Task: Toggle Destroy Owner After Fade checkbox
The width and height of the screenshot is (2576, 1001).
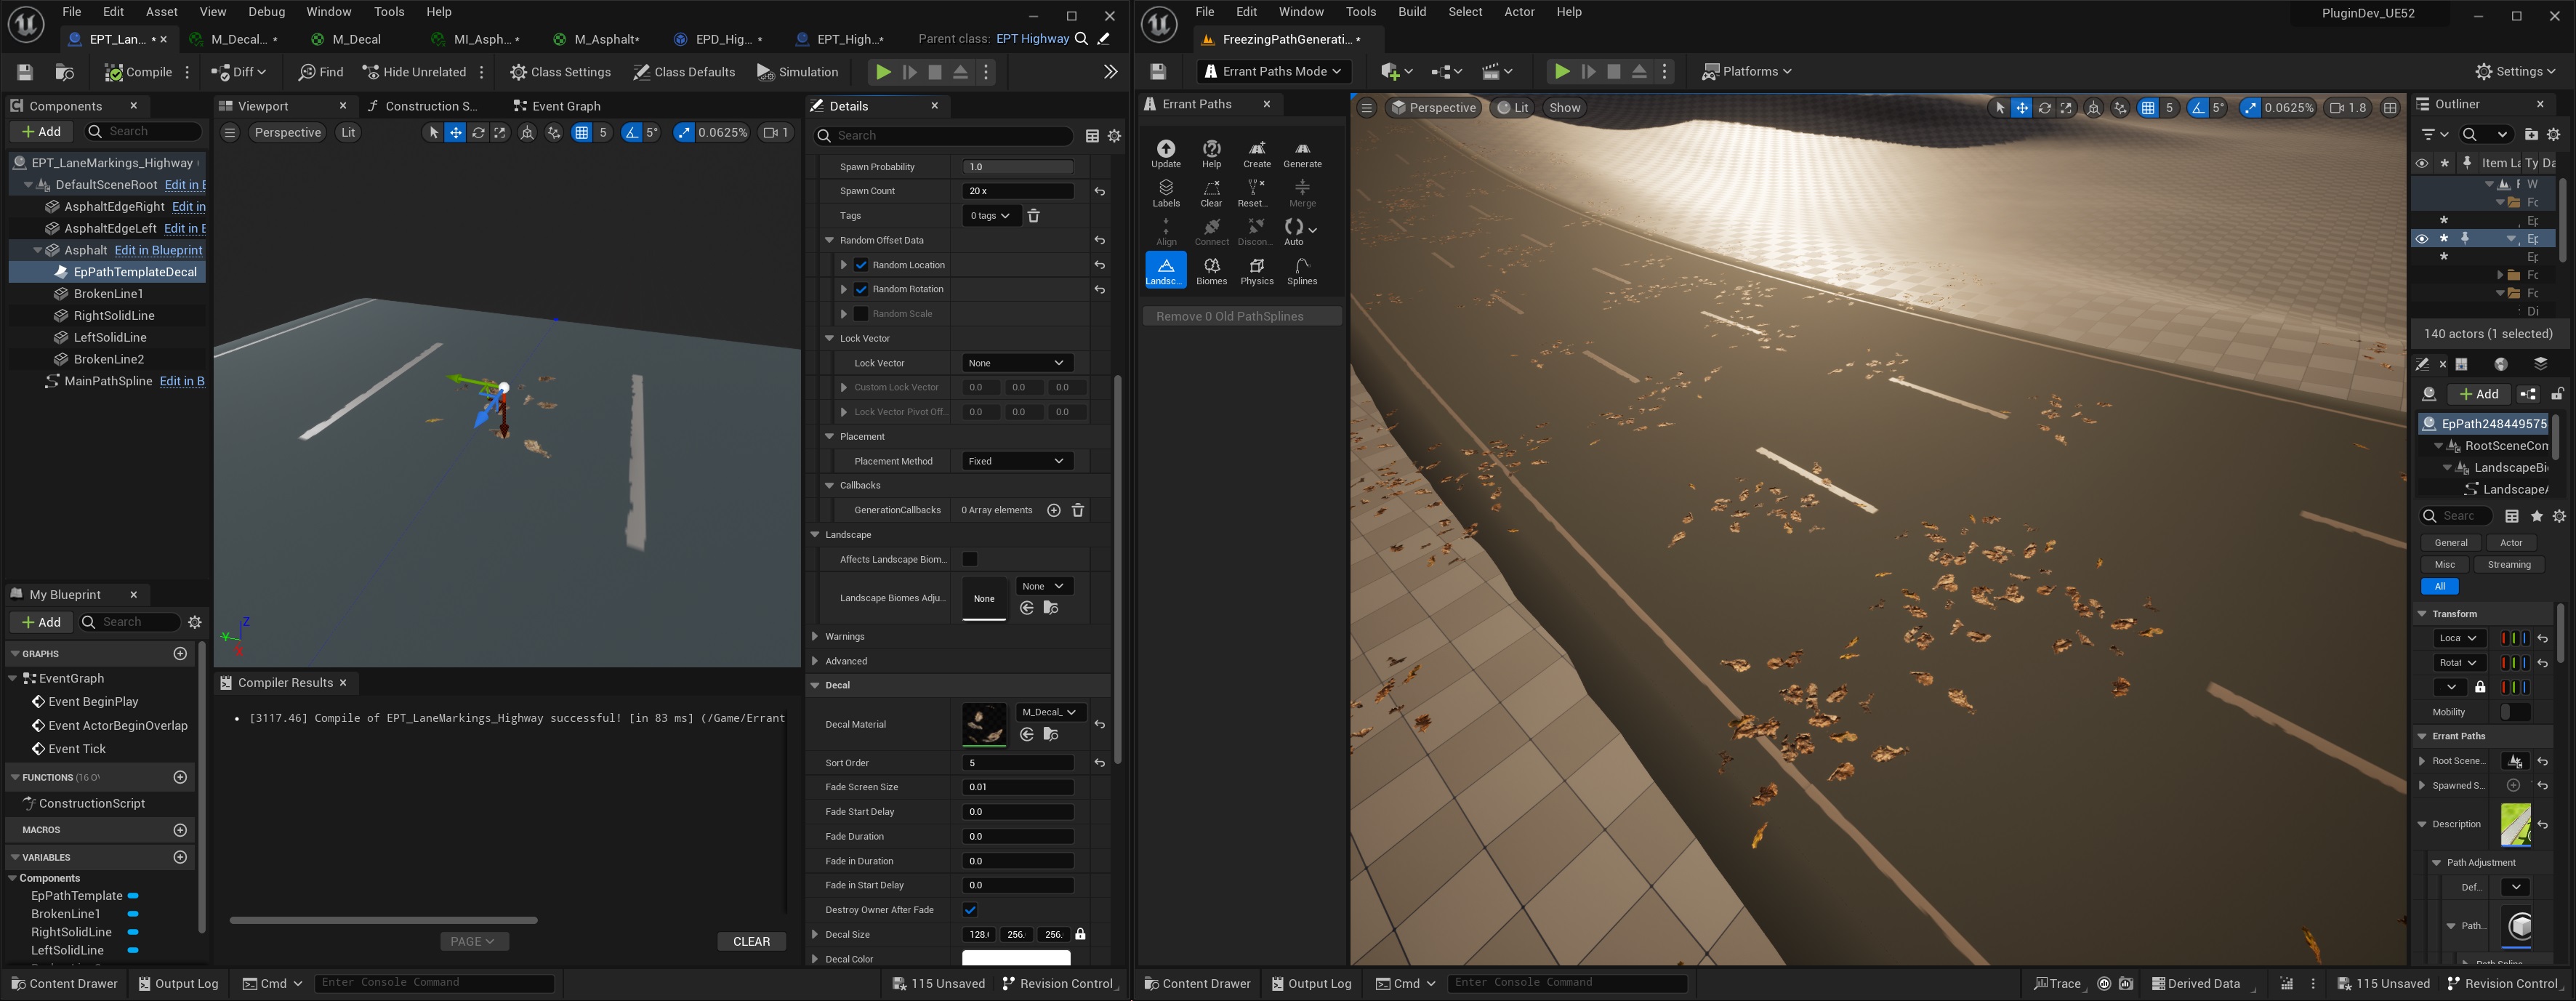Action: click(969, 910)
